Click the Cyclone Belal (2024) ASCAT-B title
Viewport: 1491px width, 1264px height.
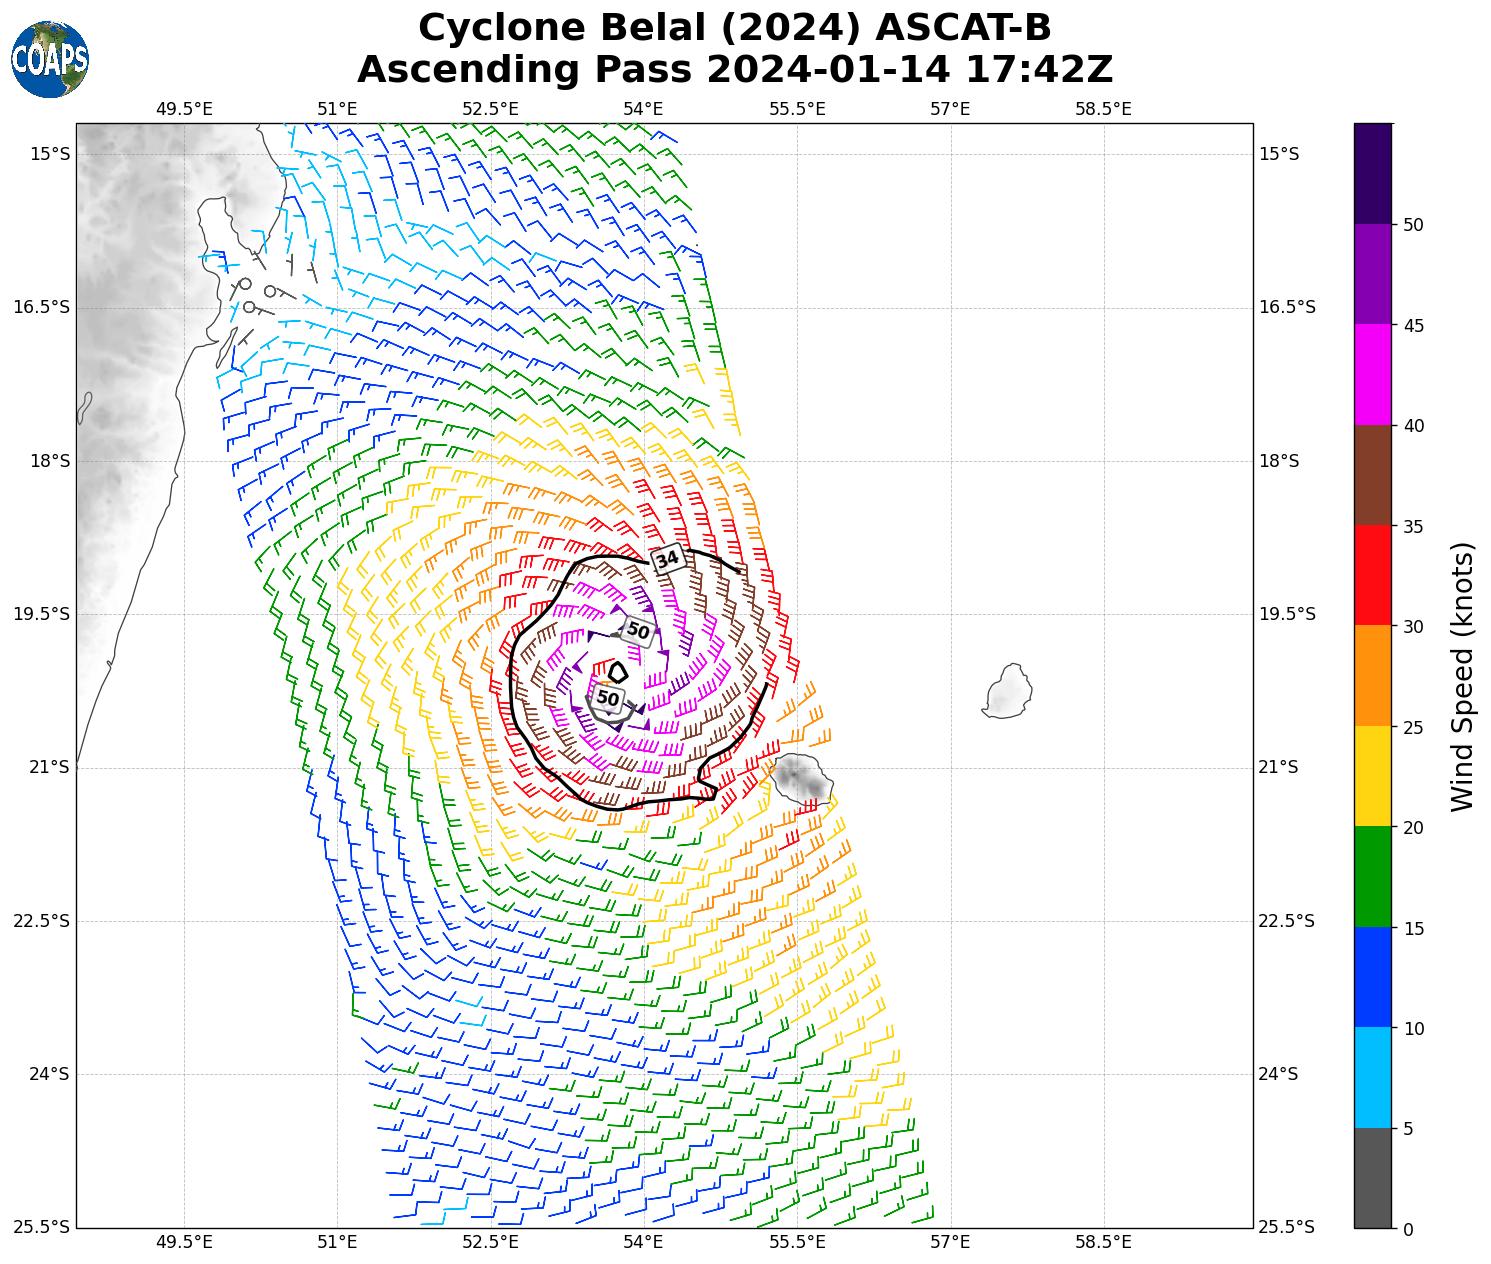(734, 28)
